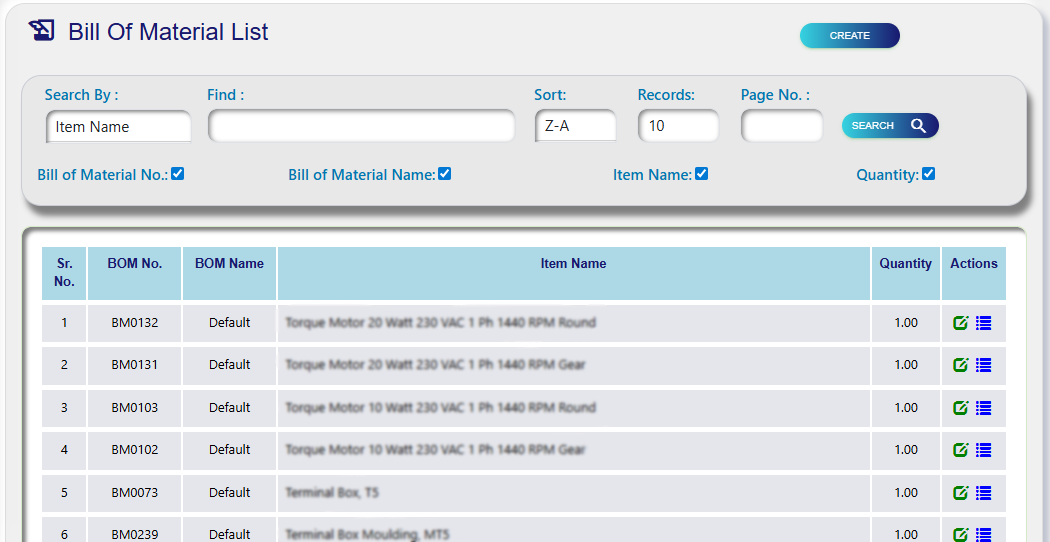Click the edit icon for BM0073
This screenshot has width=1050, height=542.
(961, 493)
